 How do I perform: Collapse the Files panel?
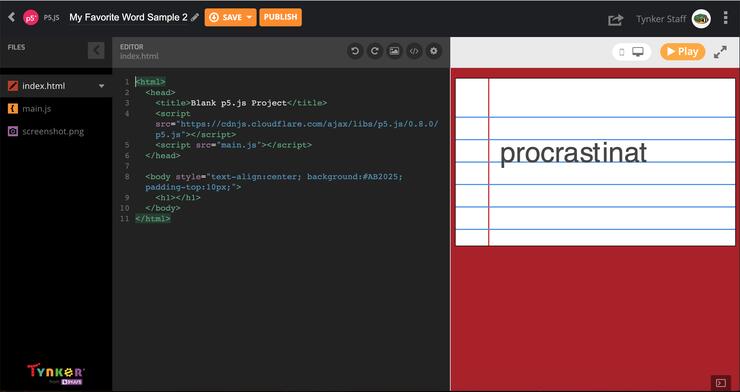pos(96,50)
